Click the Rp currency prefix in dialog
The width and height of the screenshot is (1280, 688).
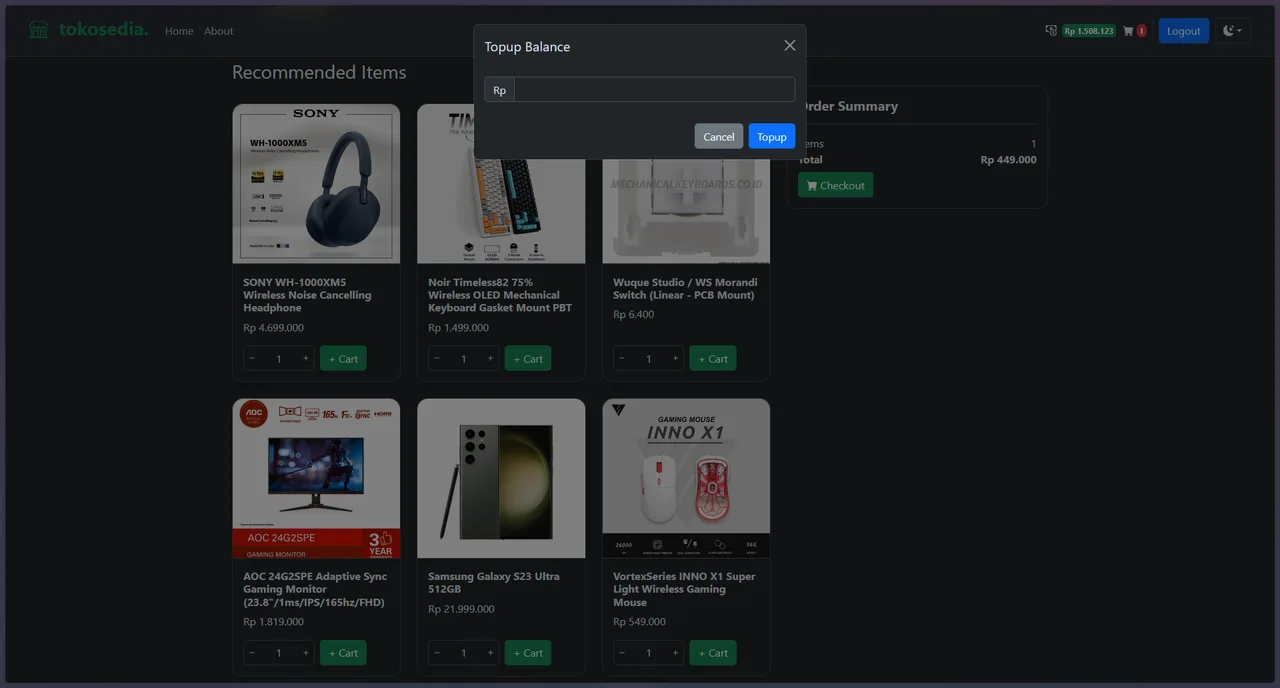tap(499, 90)
